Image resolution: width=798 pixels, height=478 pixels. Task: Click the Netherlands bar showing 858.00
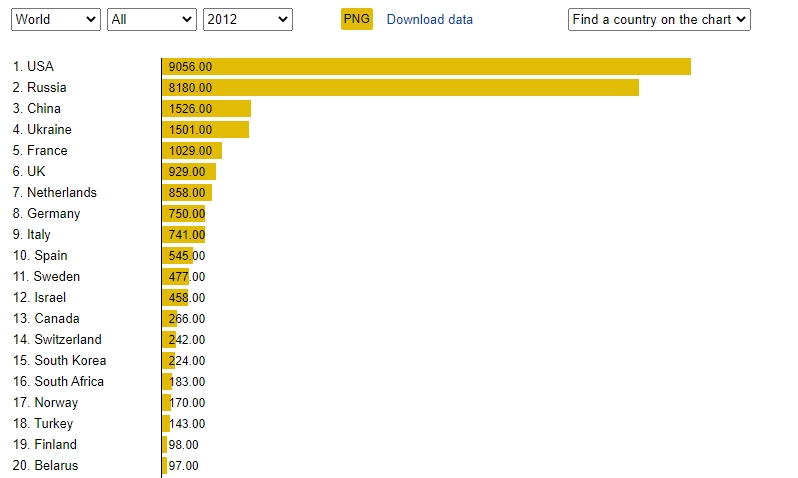[x=187, y=192]
